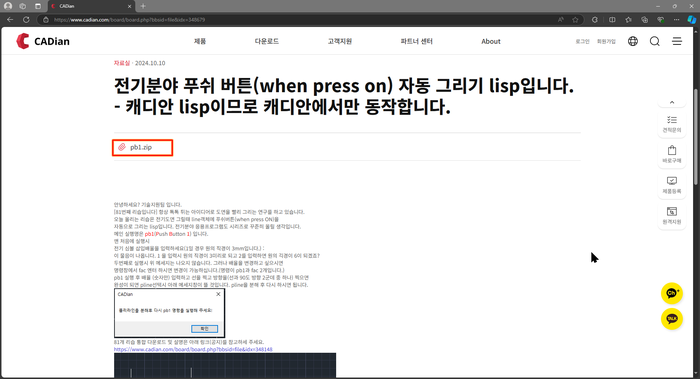Click the browser back arrow
The image size is (700, 379).
(x=10, y=20)
